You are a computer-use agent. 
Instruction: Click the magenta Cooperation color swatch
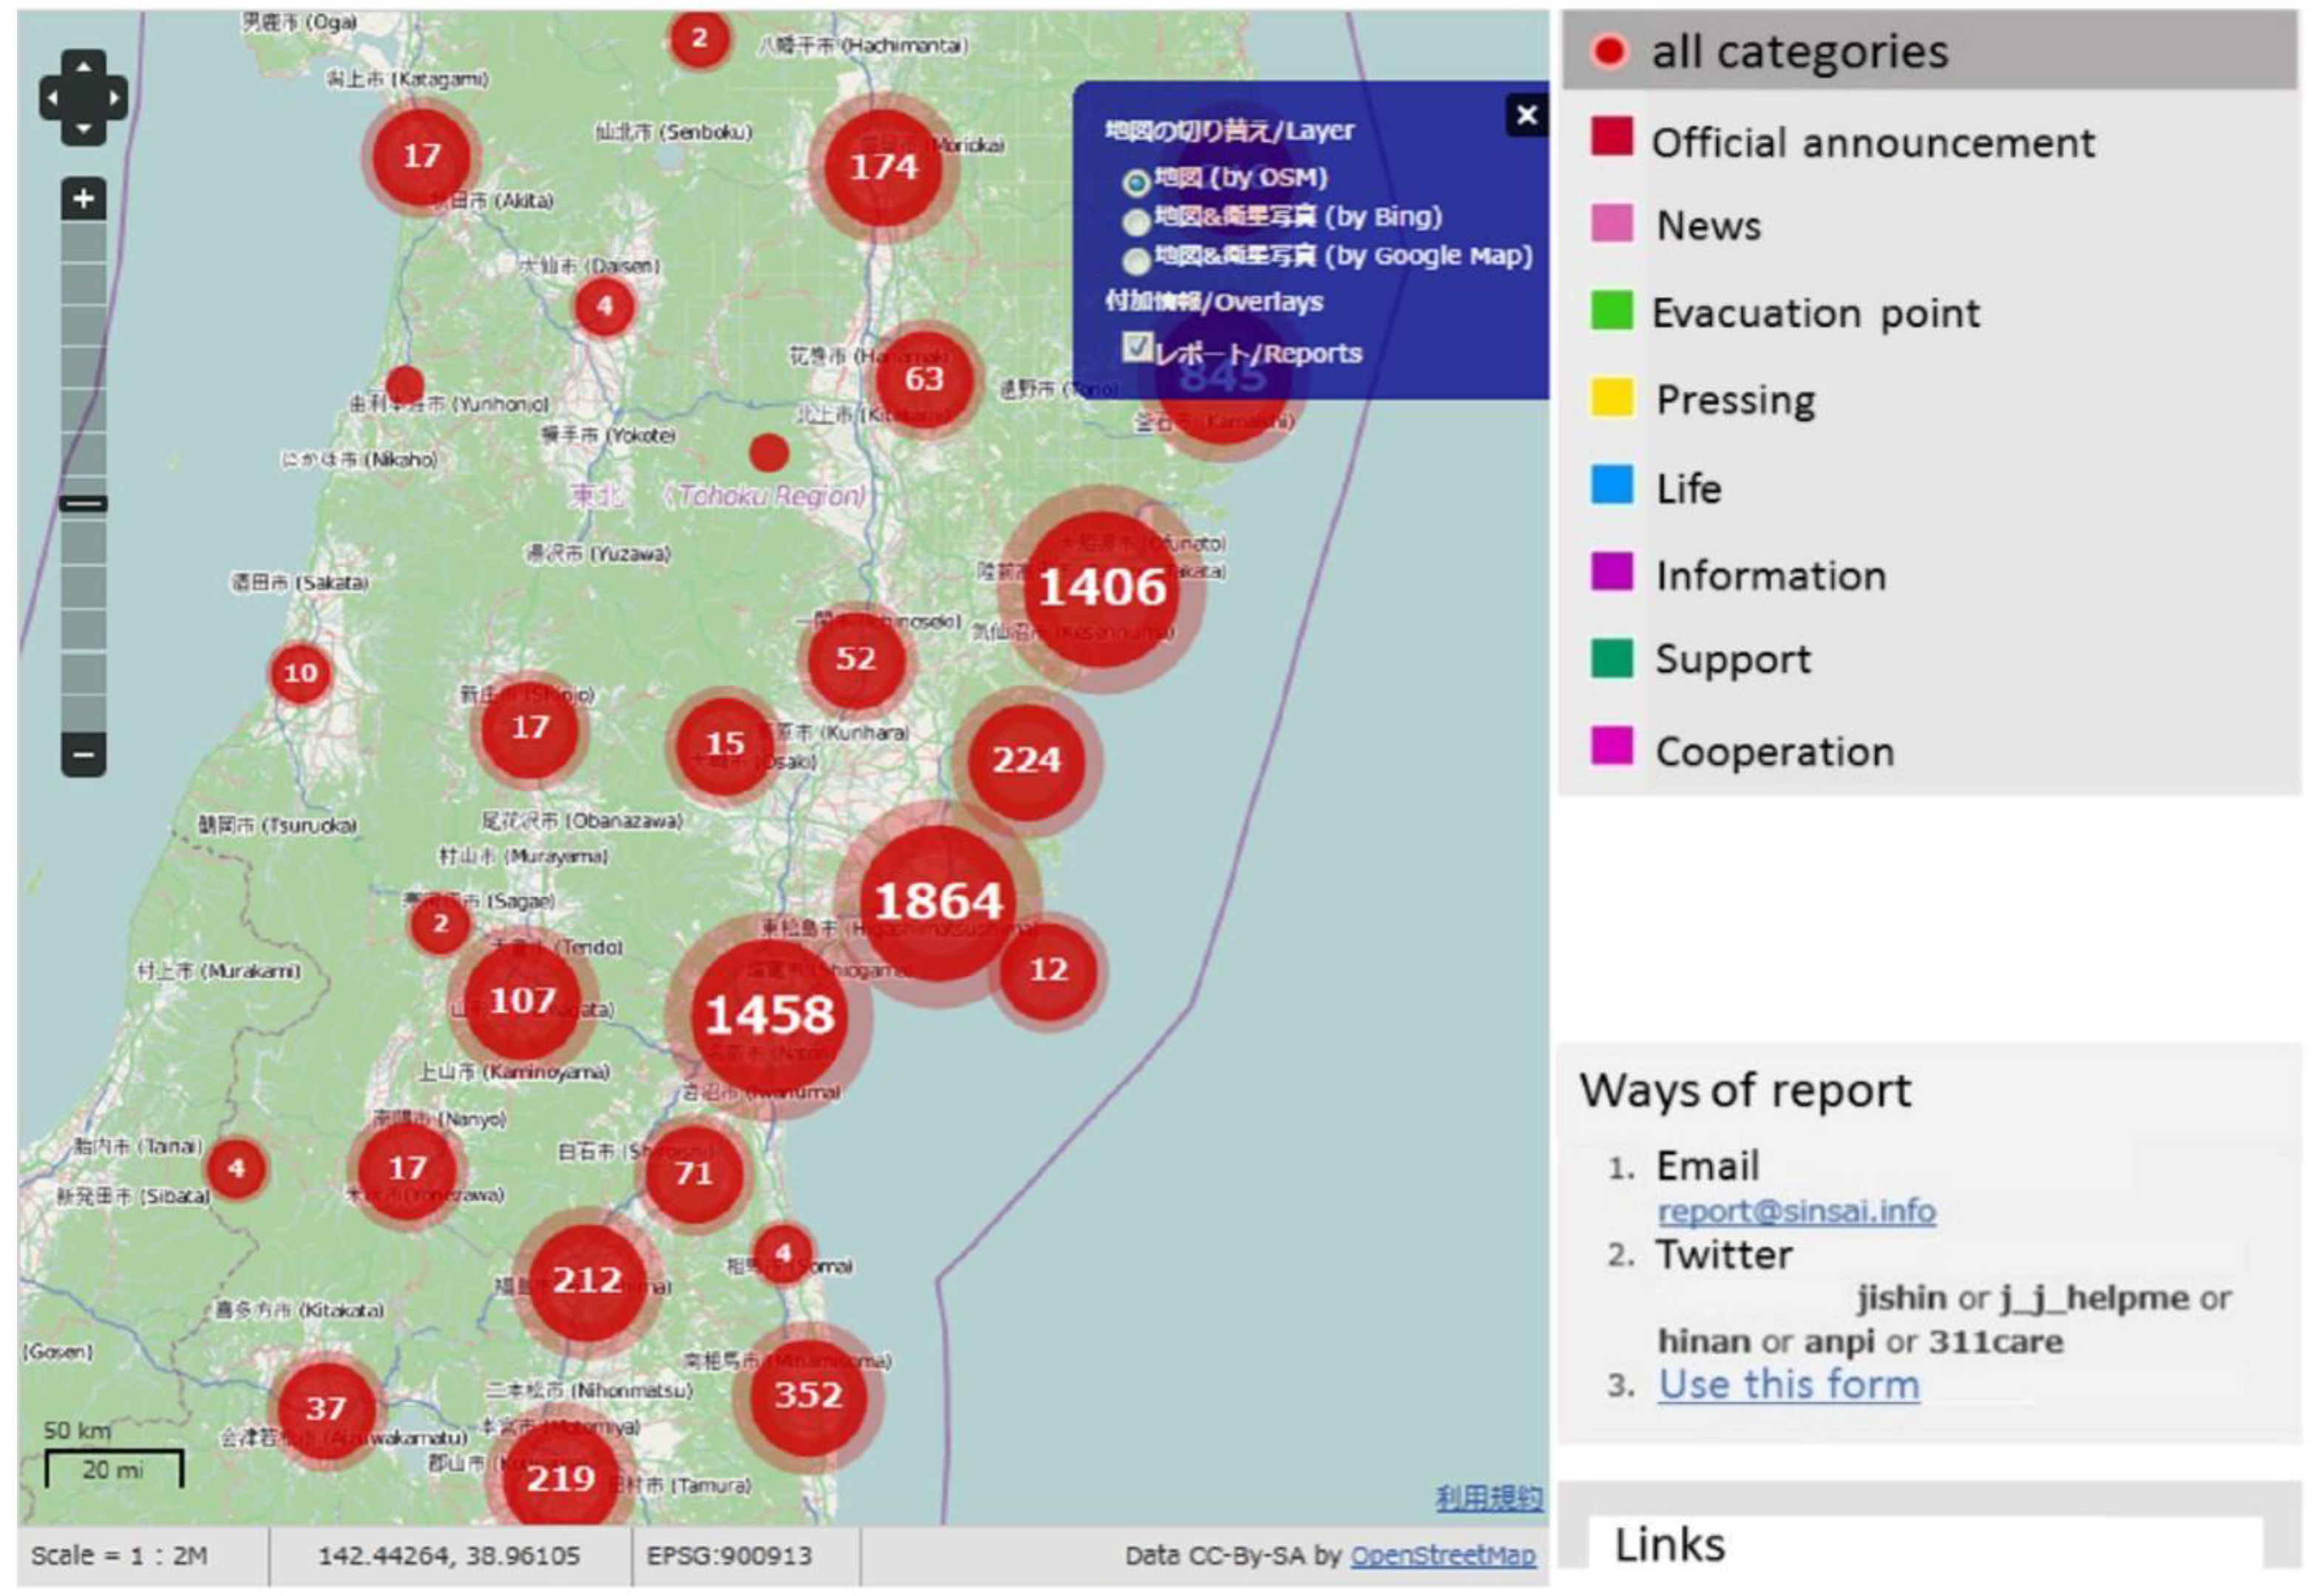click(1611, 746)
